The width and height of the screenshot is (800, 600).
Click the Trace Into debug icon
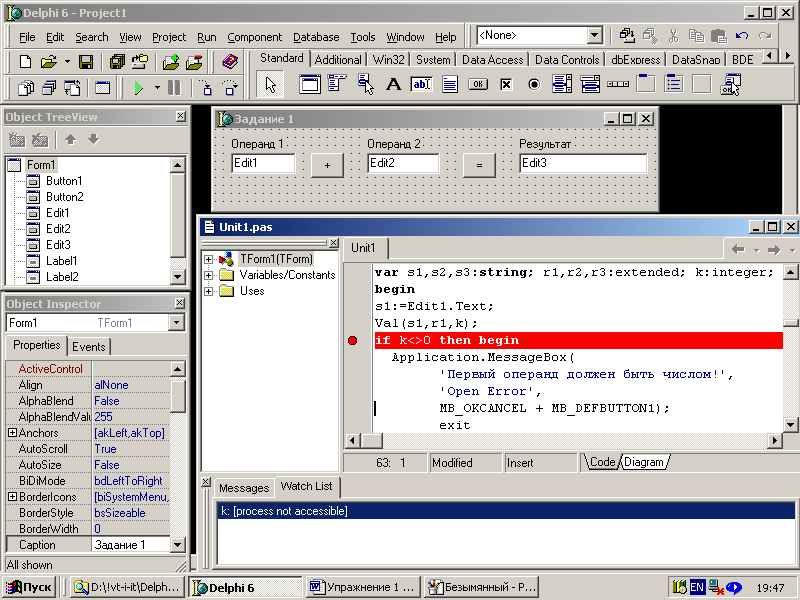206,88
